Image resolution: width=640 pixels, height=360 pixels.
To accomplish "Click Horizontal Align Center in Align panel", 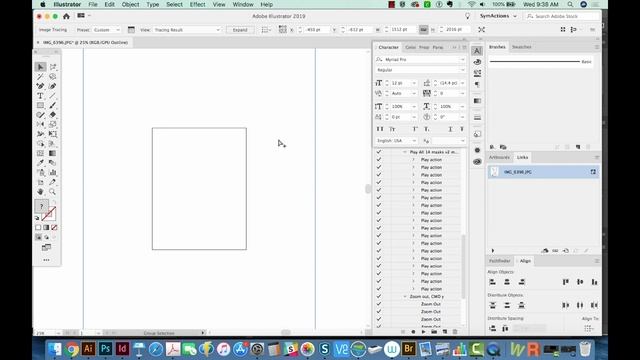I will [507, 282].
